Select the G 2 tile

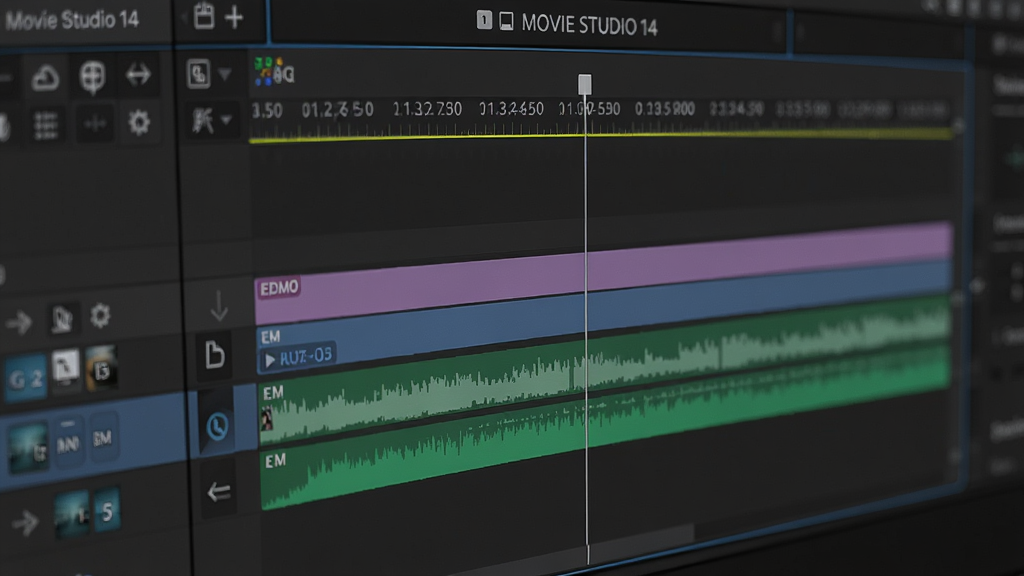coord(26,377)
